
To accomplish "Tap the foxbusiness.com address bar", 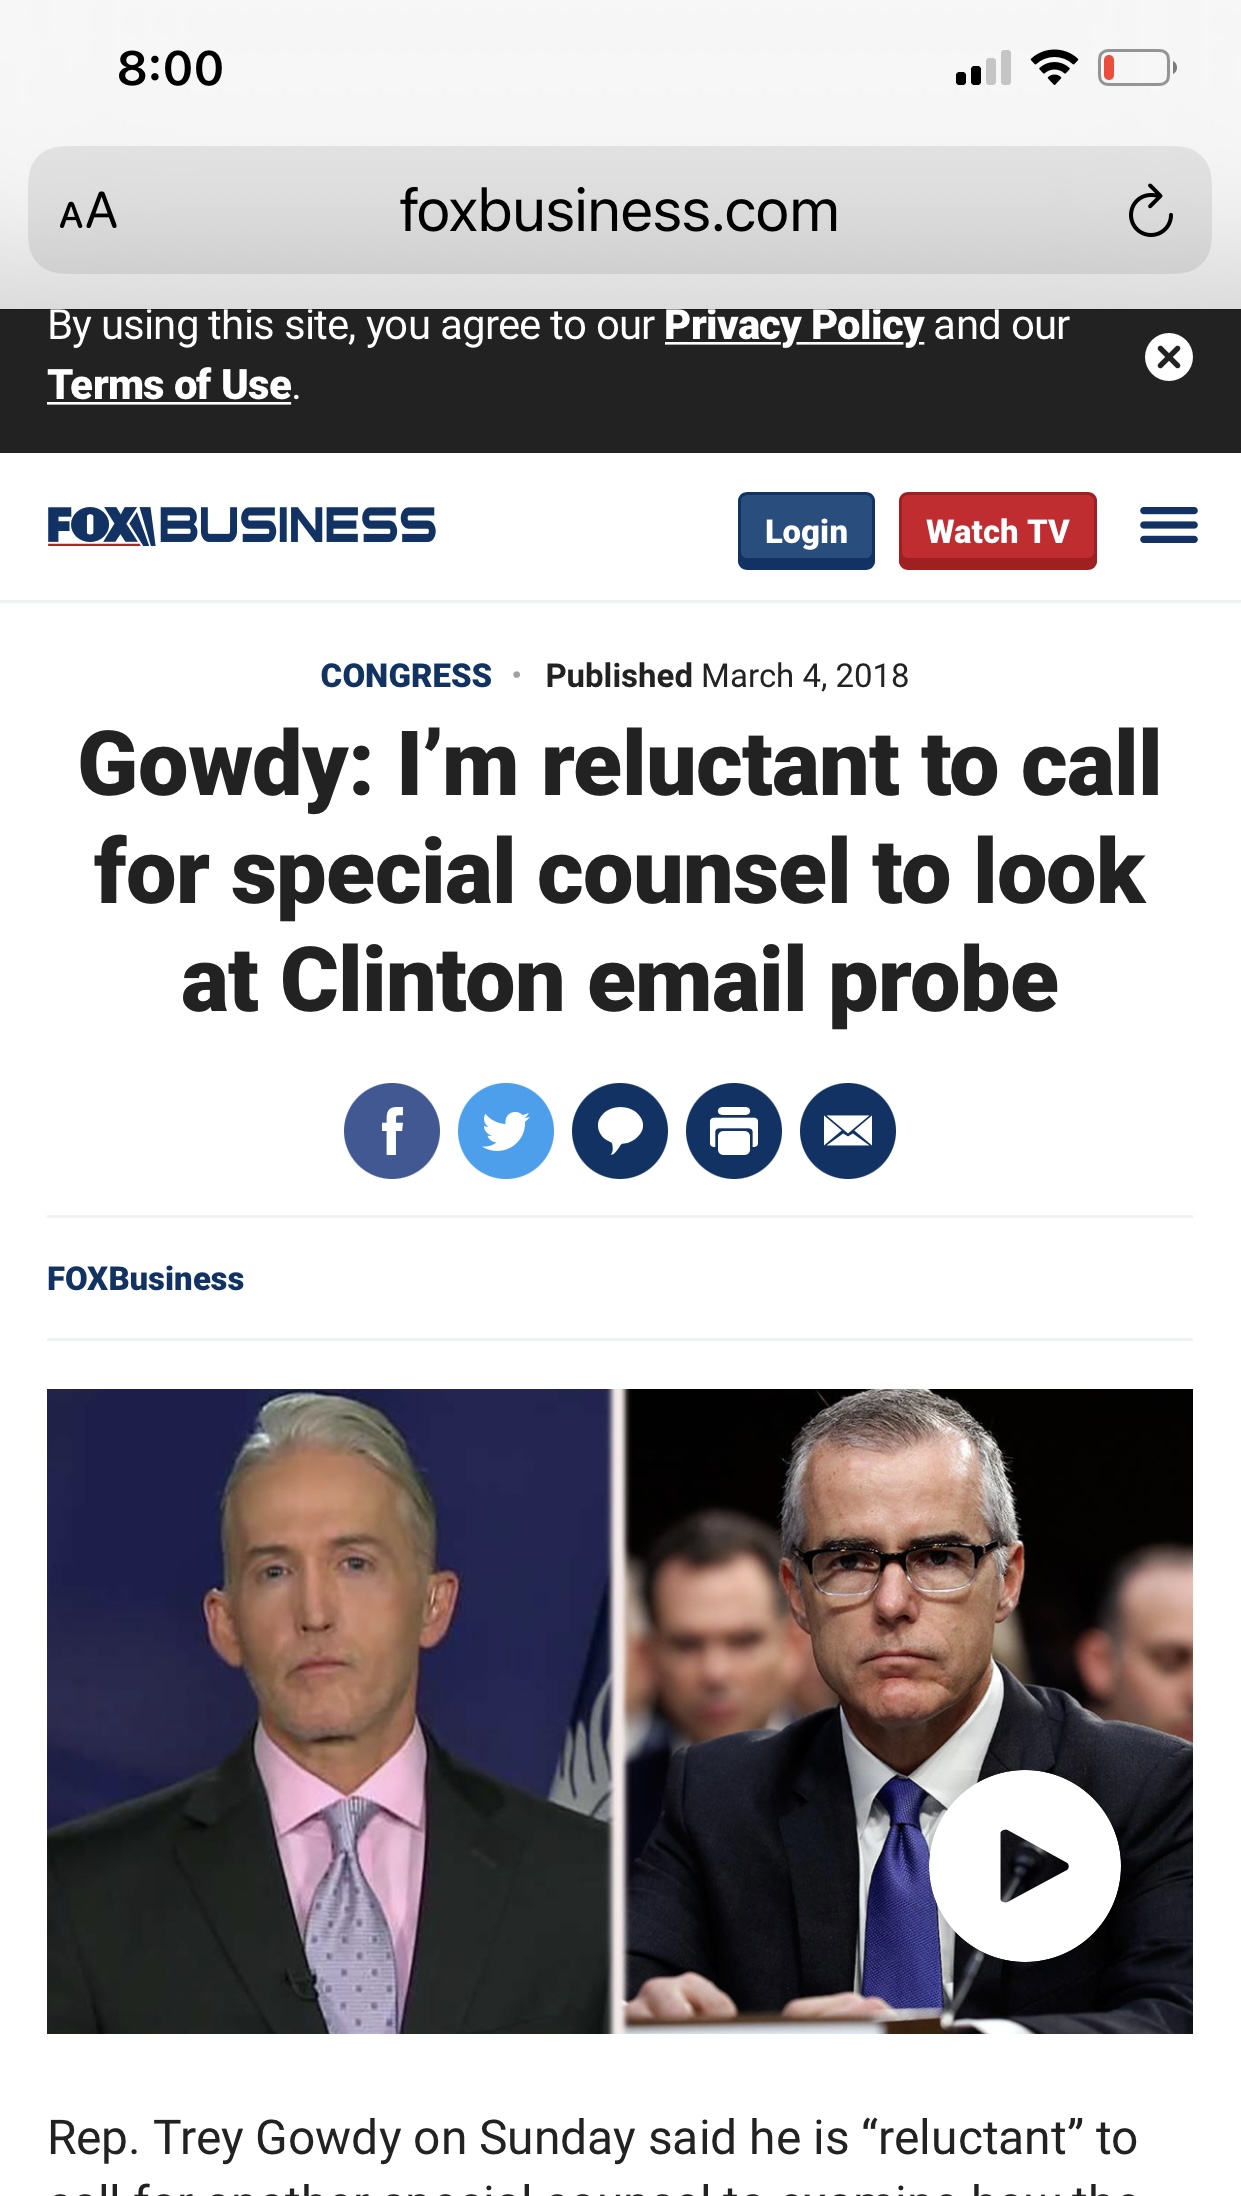I will coord(620,211).
